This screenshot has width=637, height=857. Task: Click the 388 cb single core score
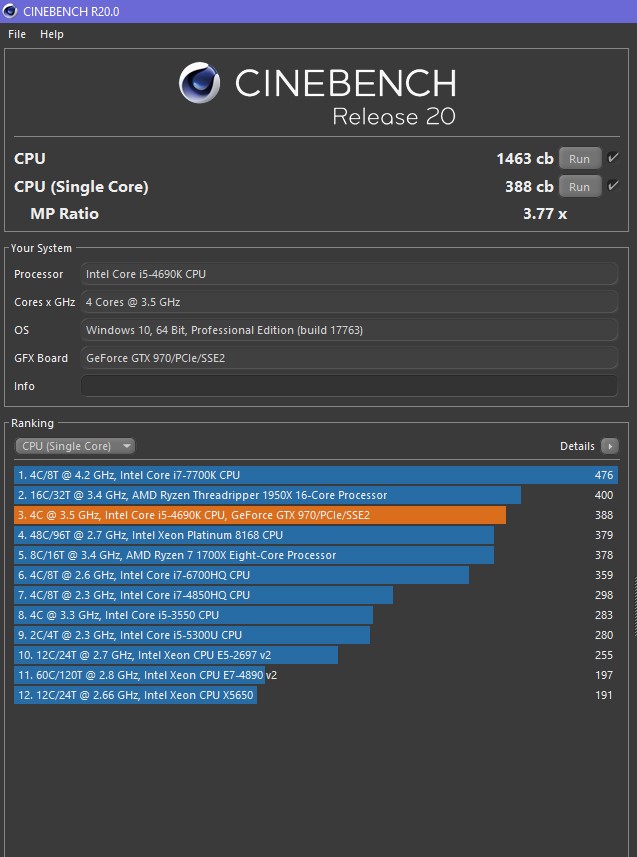click(529, 186)
